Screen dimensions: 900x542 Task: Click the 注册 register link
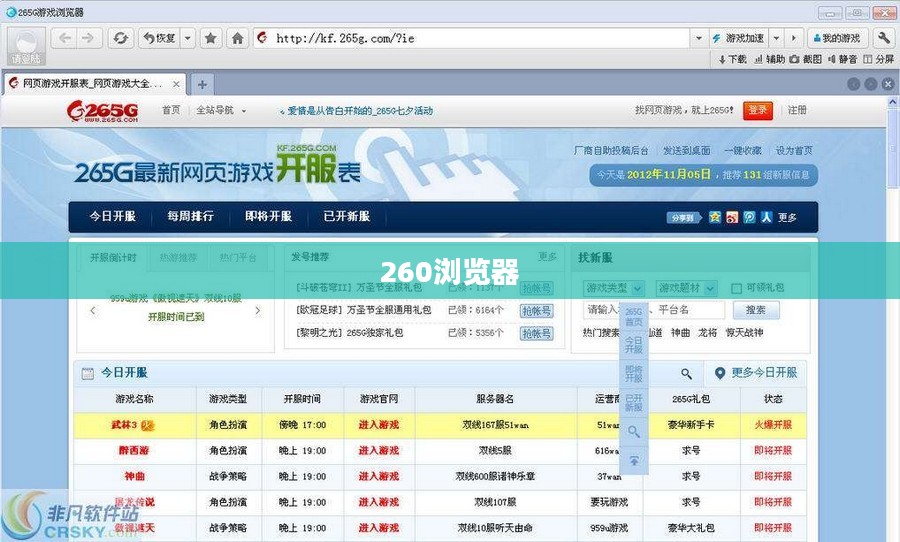[797, 110]
